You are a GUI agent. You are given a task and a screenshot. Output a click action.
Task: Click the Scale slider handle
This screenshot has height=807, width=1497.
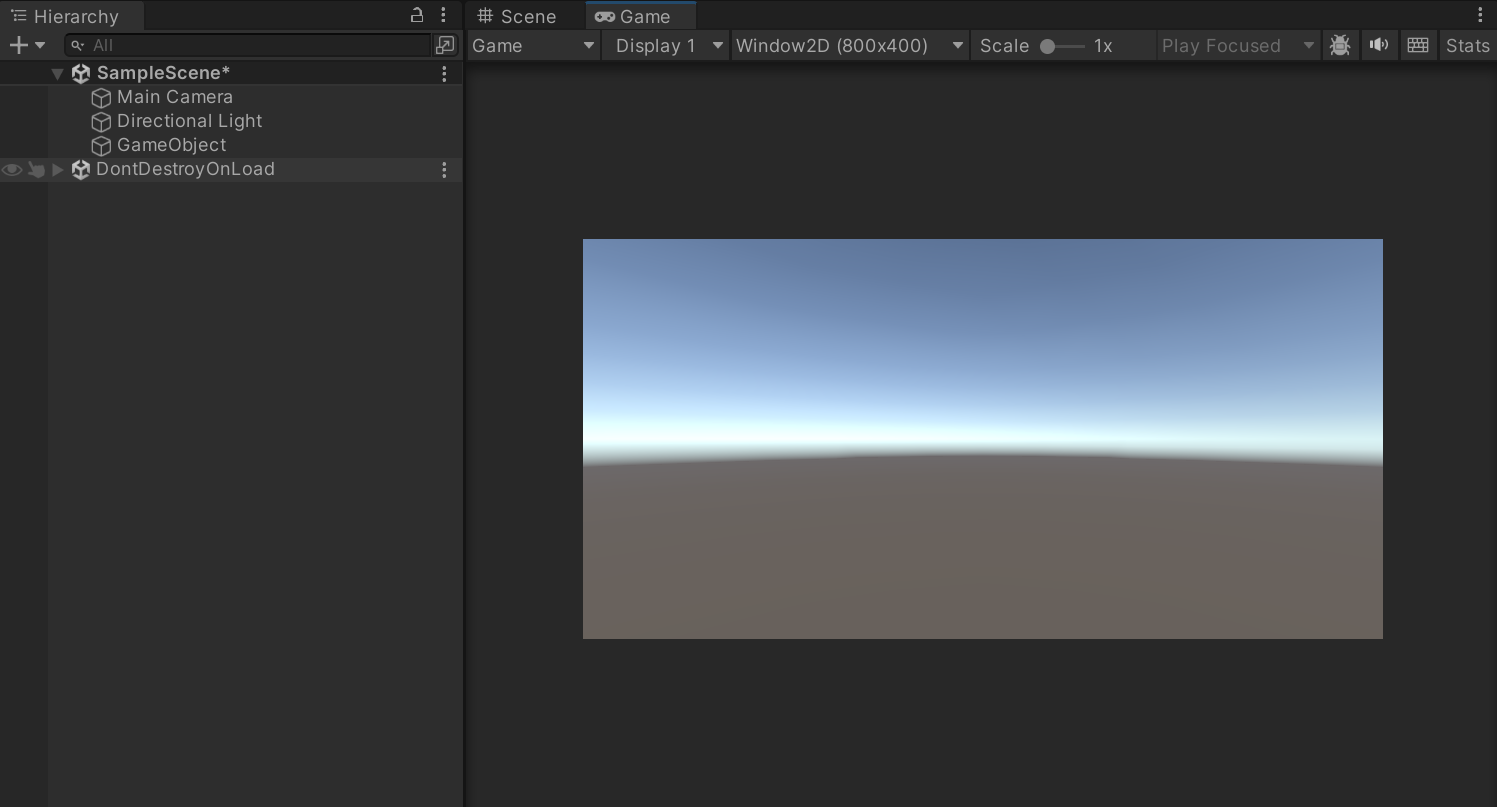tap(1047, 46)
